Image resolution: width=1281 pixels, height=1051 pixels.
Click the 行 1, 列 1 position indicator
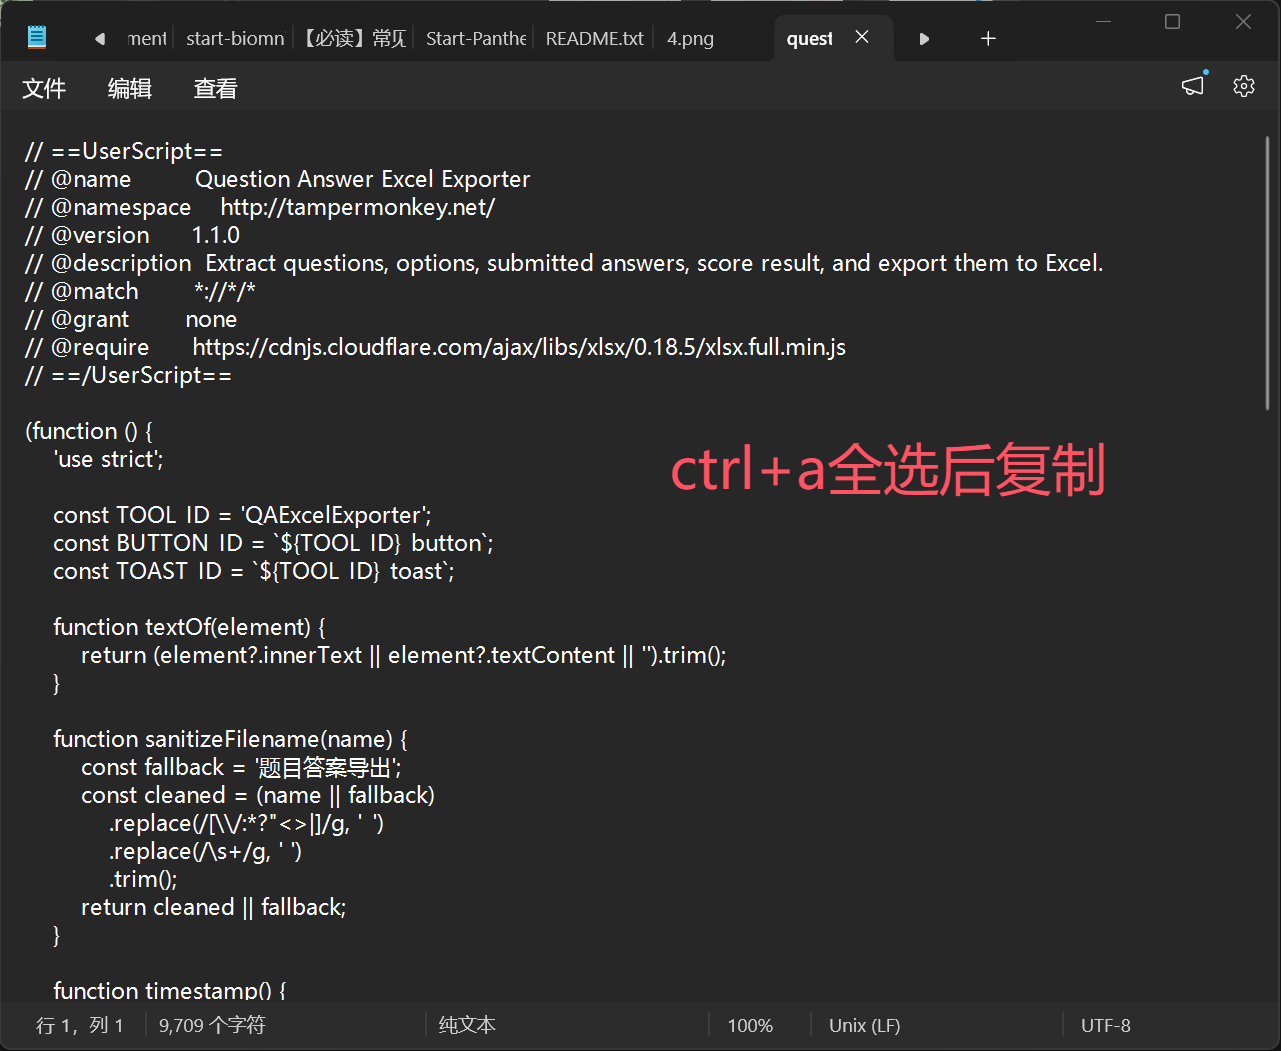tap(80, 1025)
